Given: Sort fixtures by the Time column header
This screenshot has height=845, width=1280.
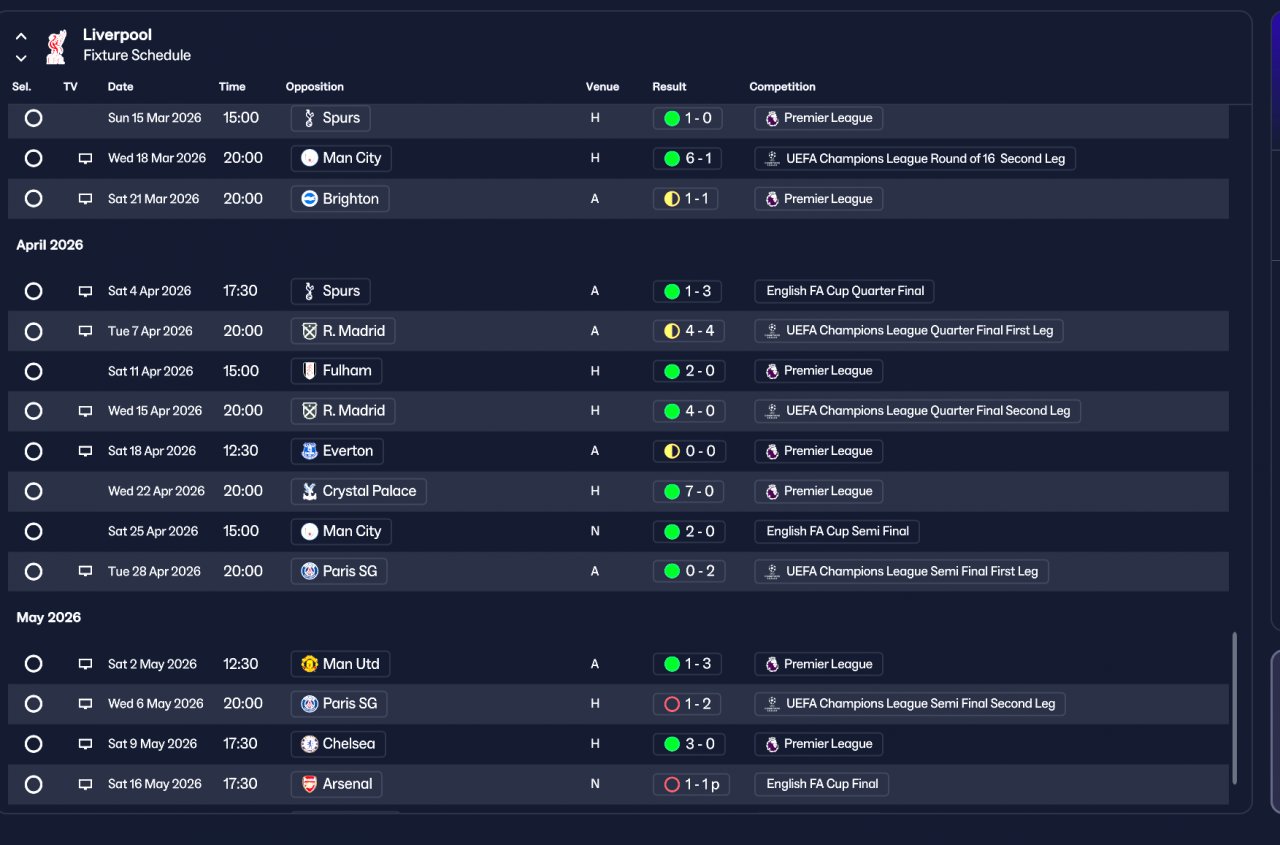Looking at the screenshot, I should (232, 87).
